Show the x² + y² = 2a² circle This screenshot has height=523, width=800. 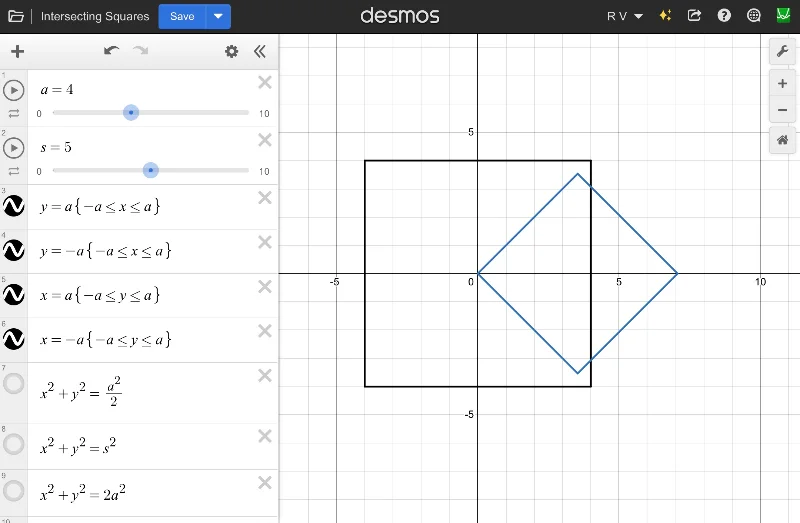14,490
